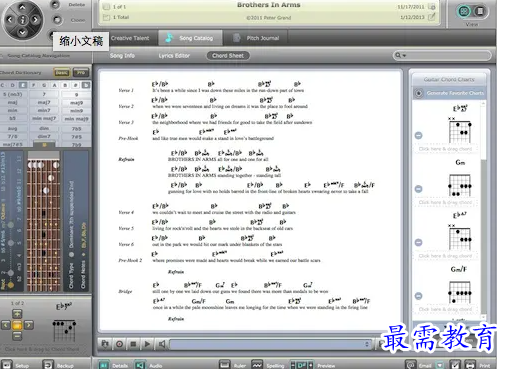This screenshot has width=505, height=369.
Task: Open the search magnifier dropdown
Action: click(x=400, y=55)
